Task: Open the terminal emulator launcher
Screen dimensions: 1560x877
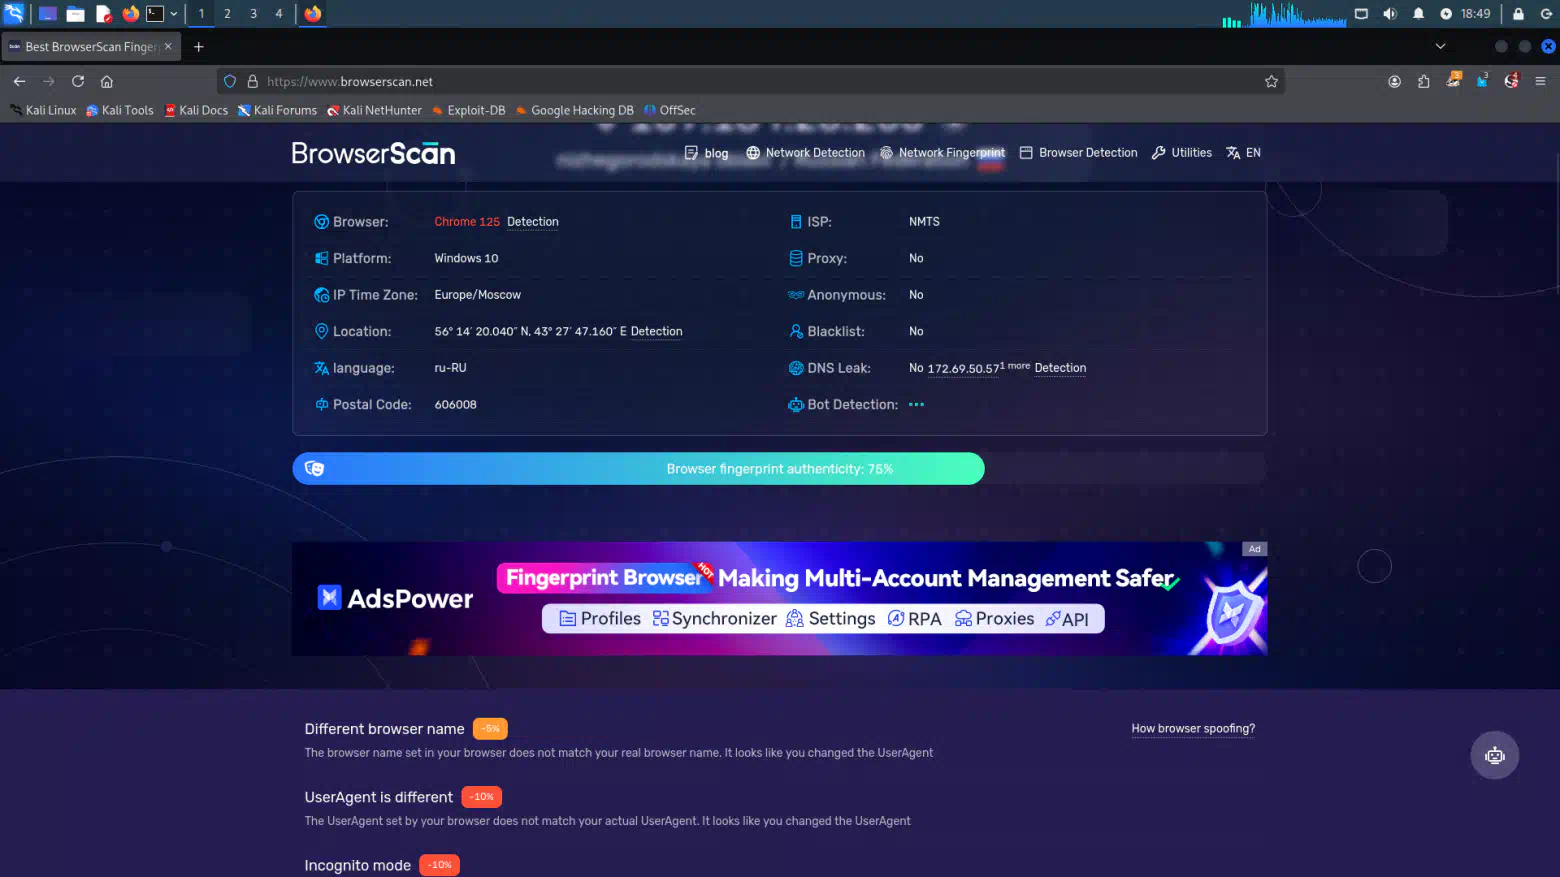Action: [155, 13]
